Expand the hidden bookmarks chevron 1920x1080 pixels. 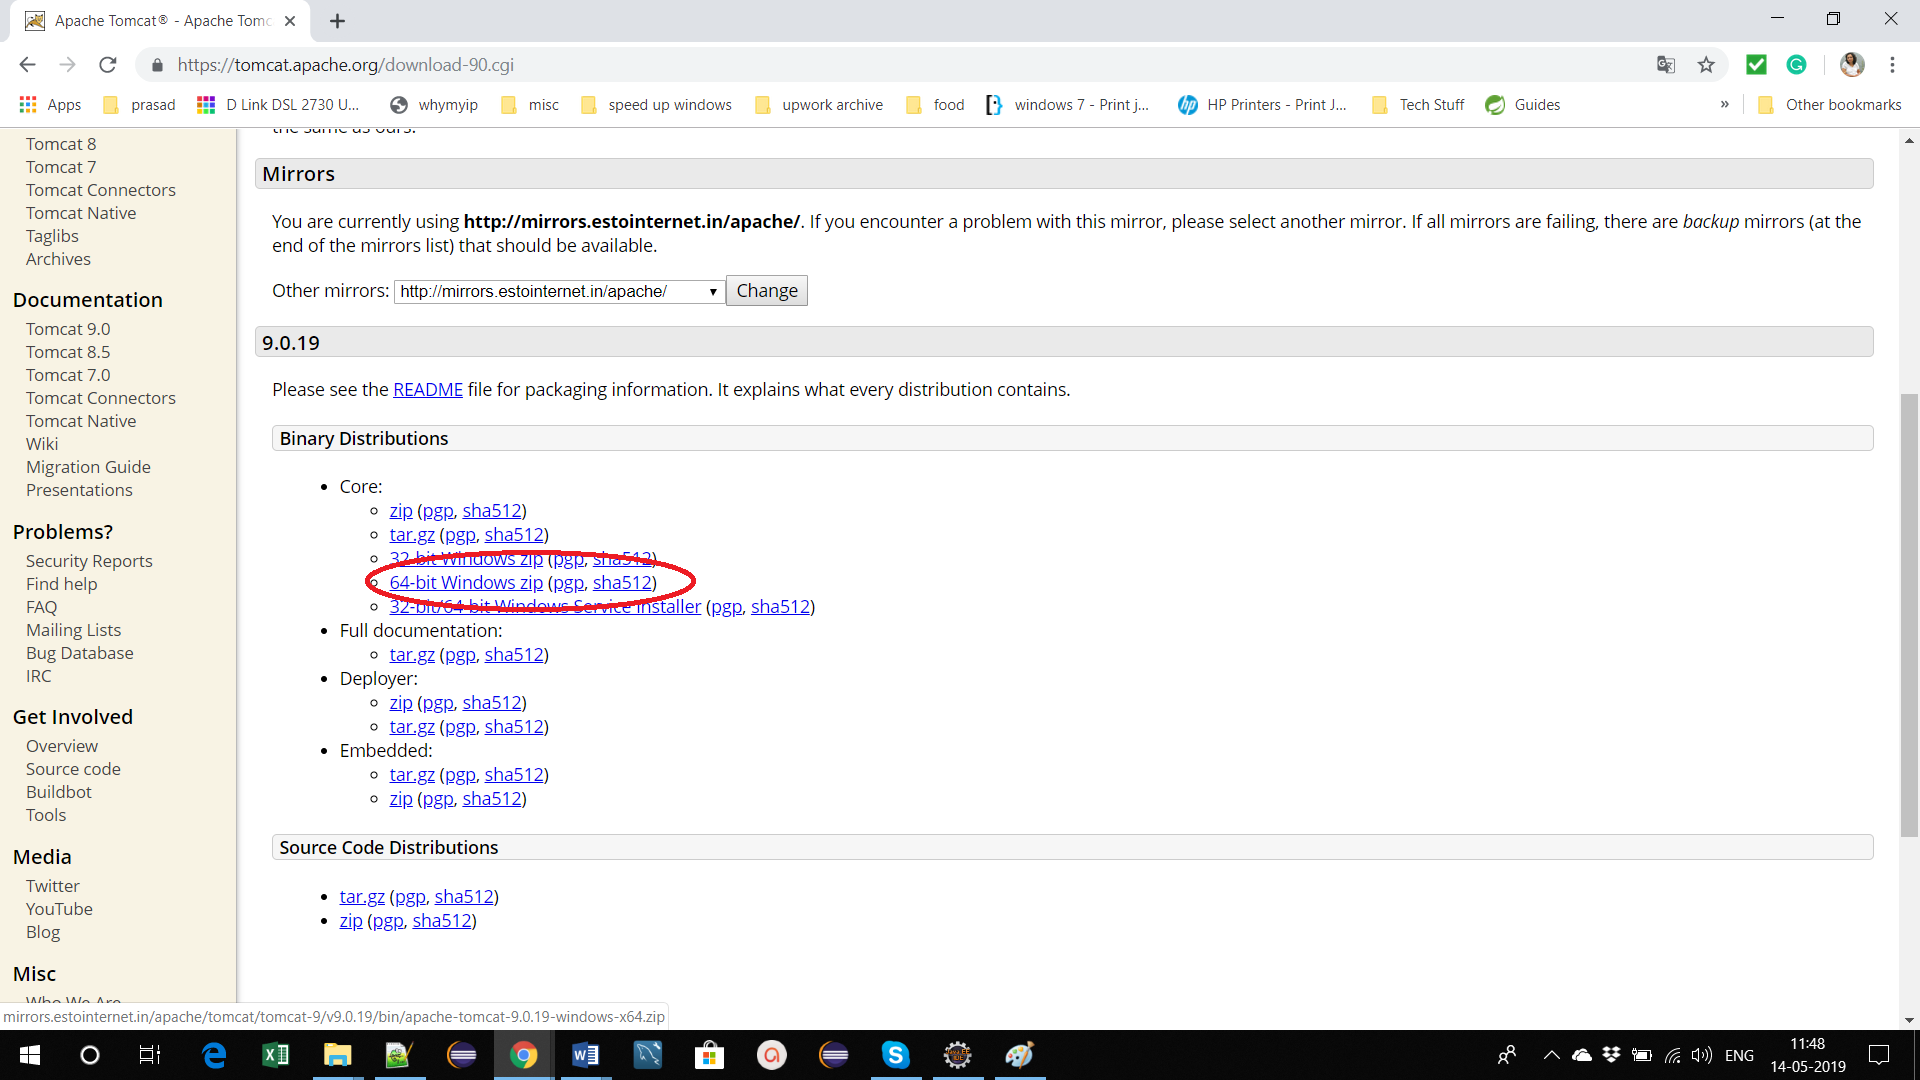[x=1724, y=105]
